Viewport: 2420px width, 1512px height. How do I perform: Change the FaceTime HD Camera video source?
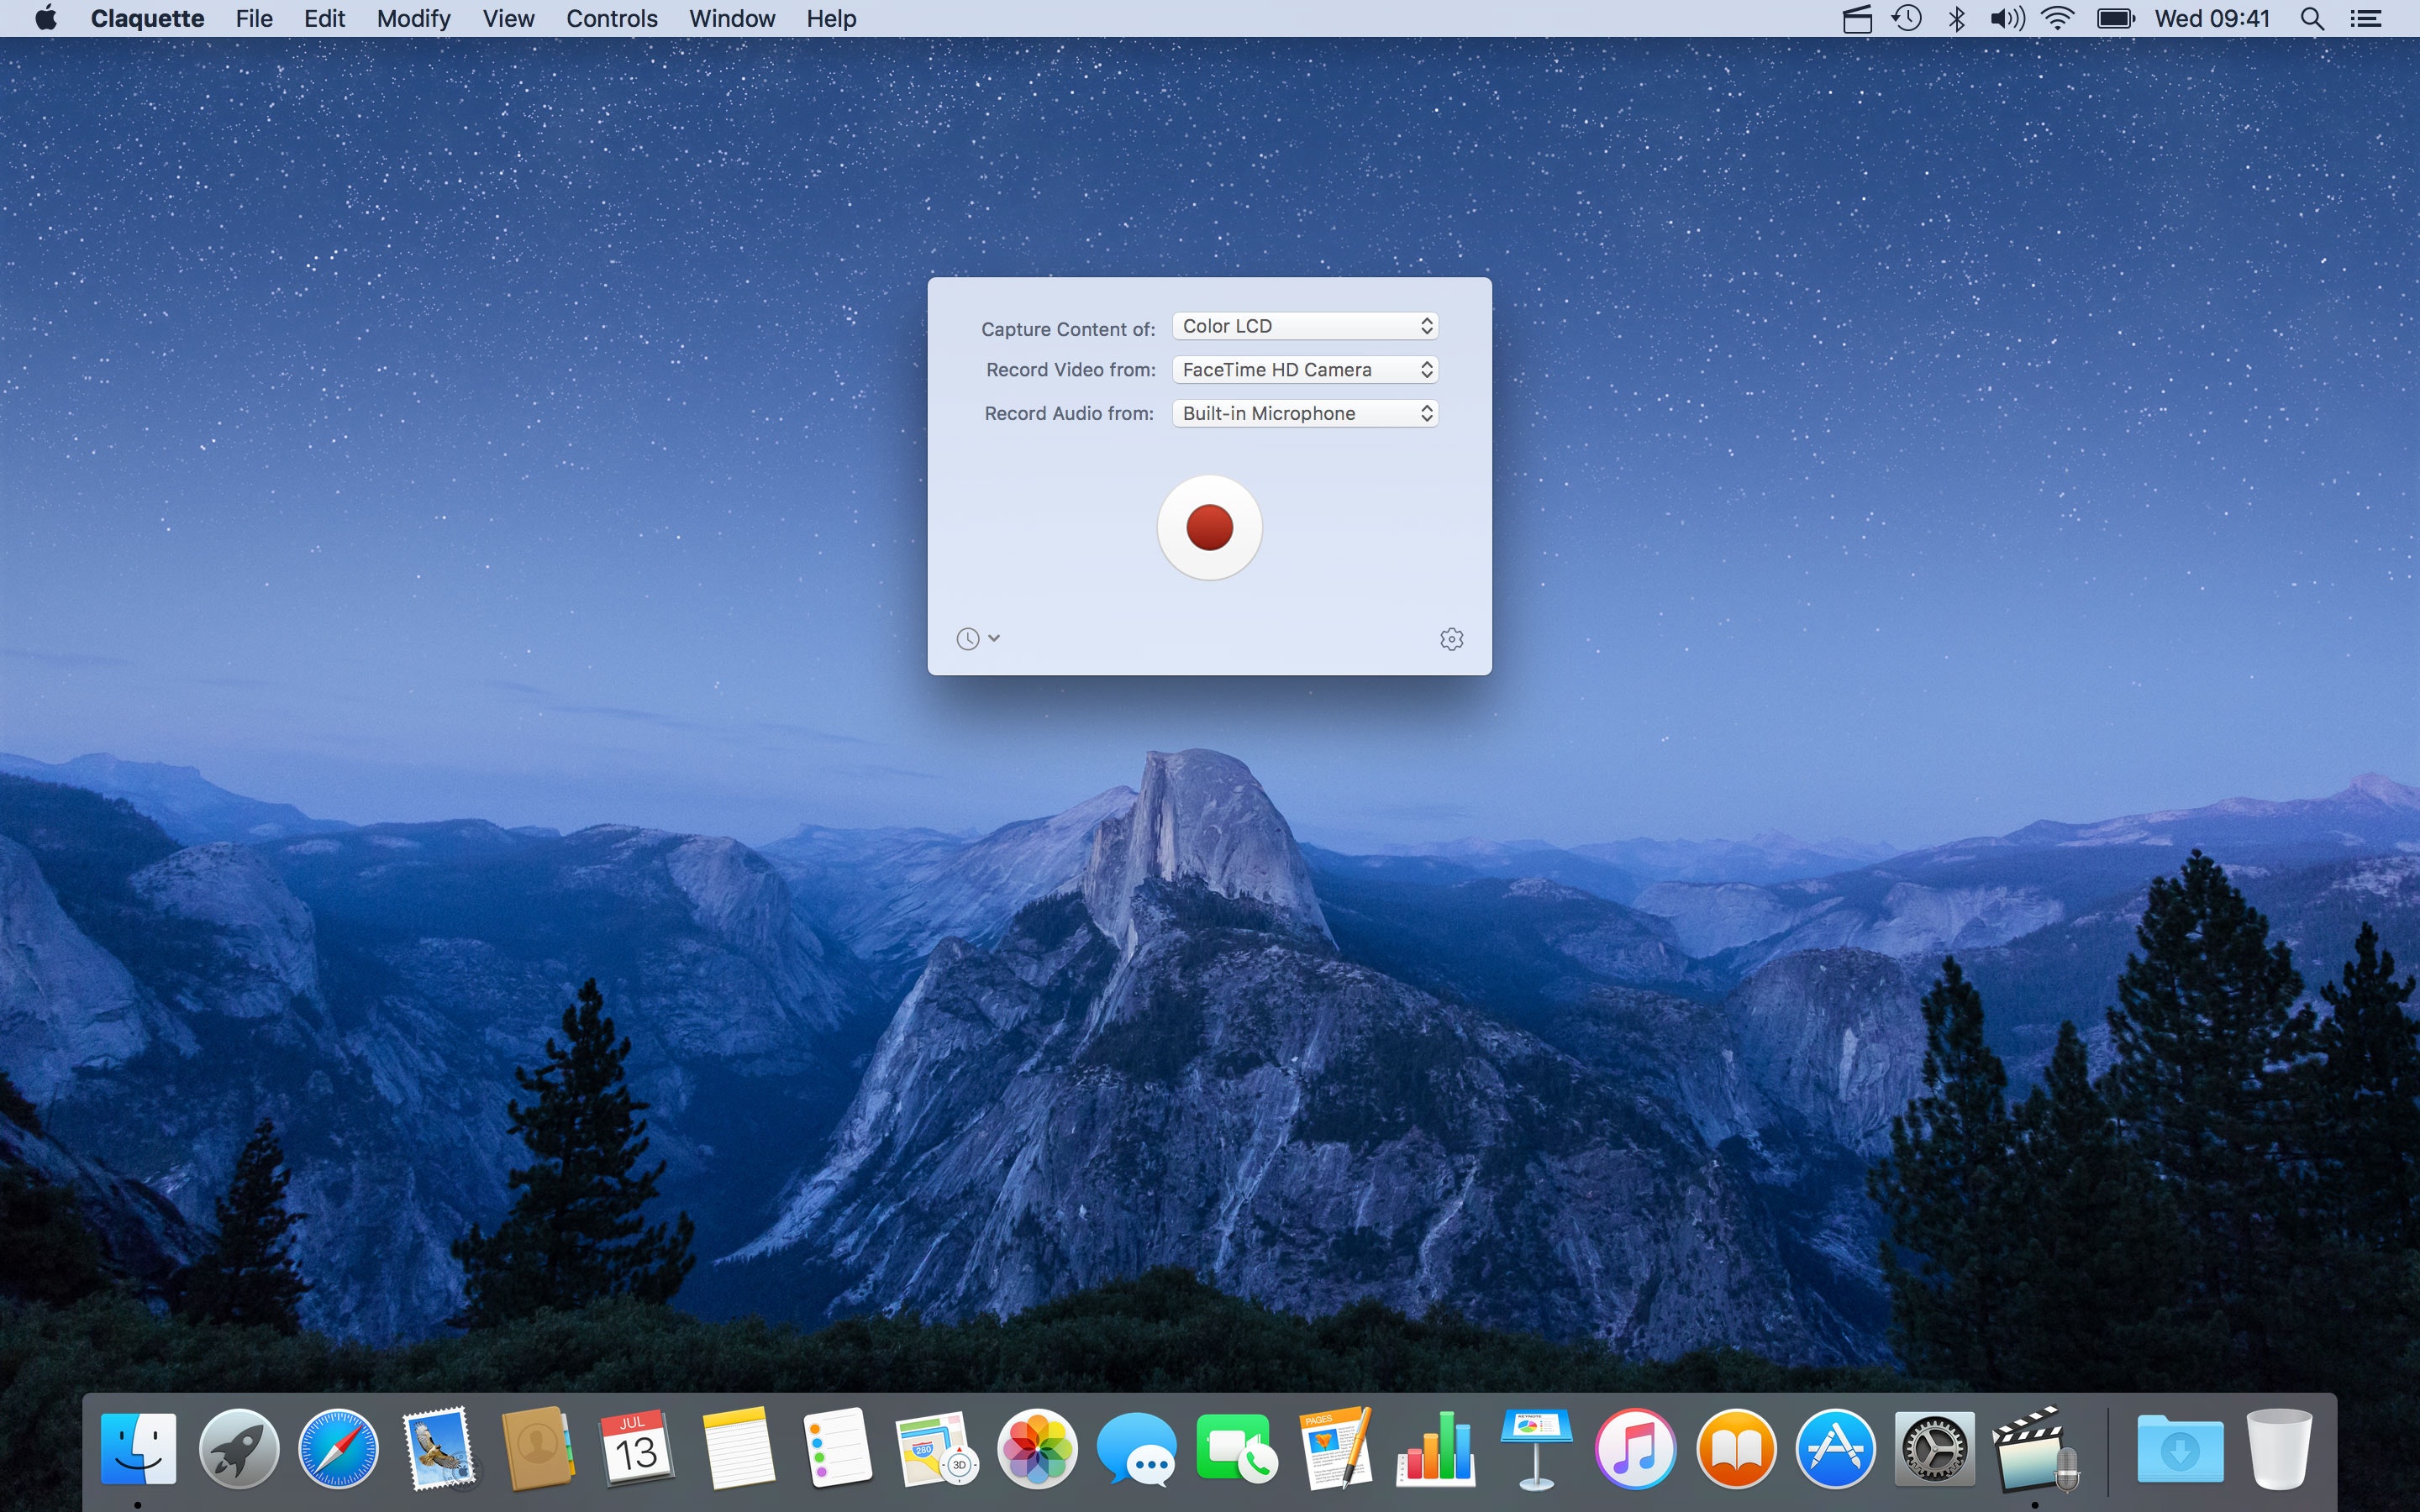click(x=1304, y=370)
